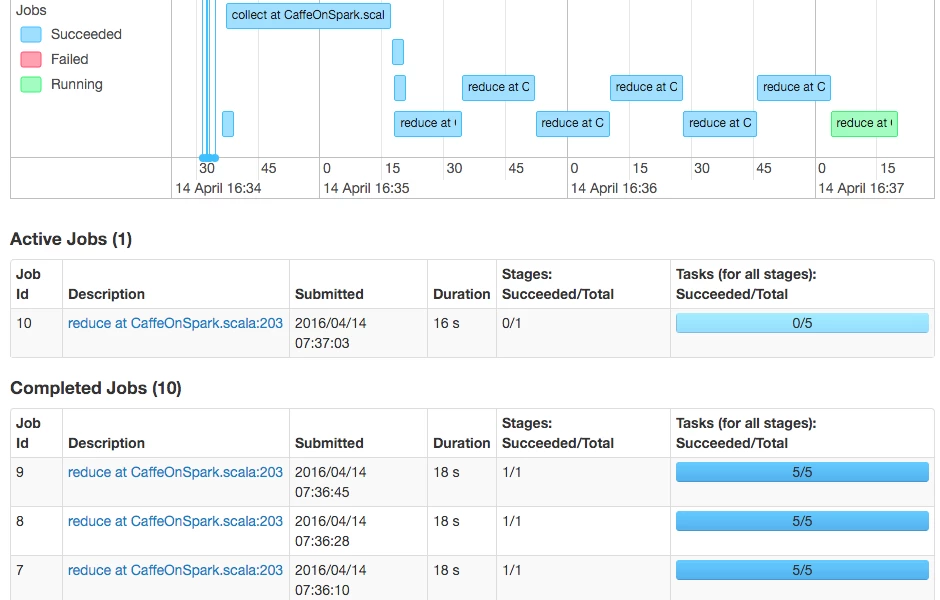This screenshot has width=940, height=600.
Task: Select the green running 'reduce at' timeline bar
Action: click(x=864, y=123)
